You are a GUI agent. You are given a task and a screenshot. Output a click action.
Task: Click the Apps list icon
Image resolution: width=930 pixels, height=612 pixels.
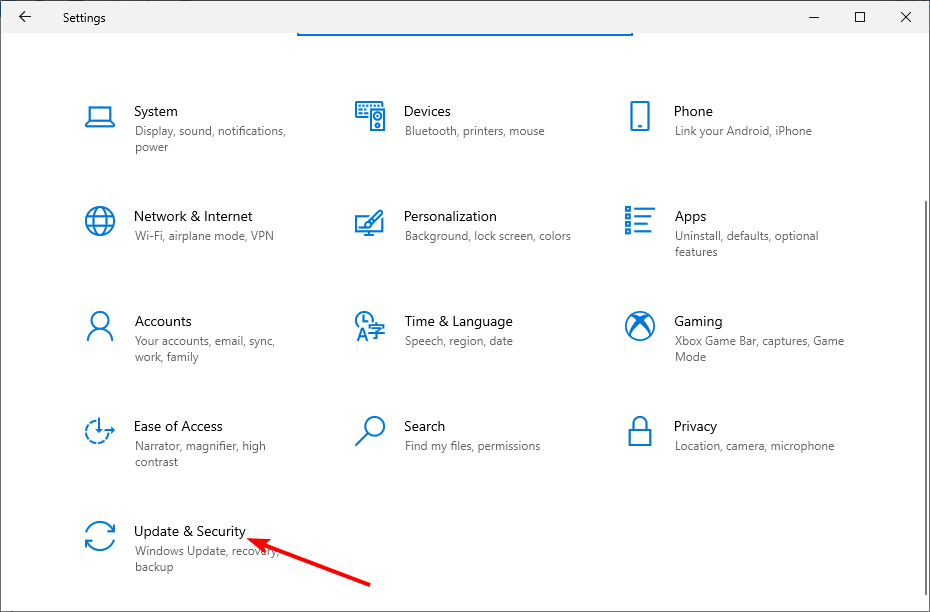[x=639, y=221]
